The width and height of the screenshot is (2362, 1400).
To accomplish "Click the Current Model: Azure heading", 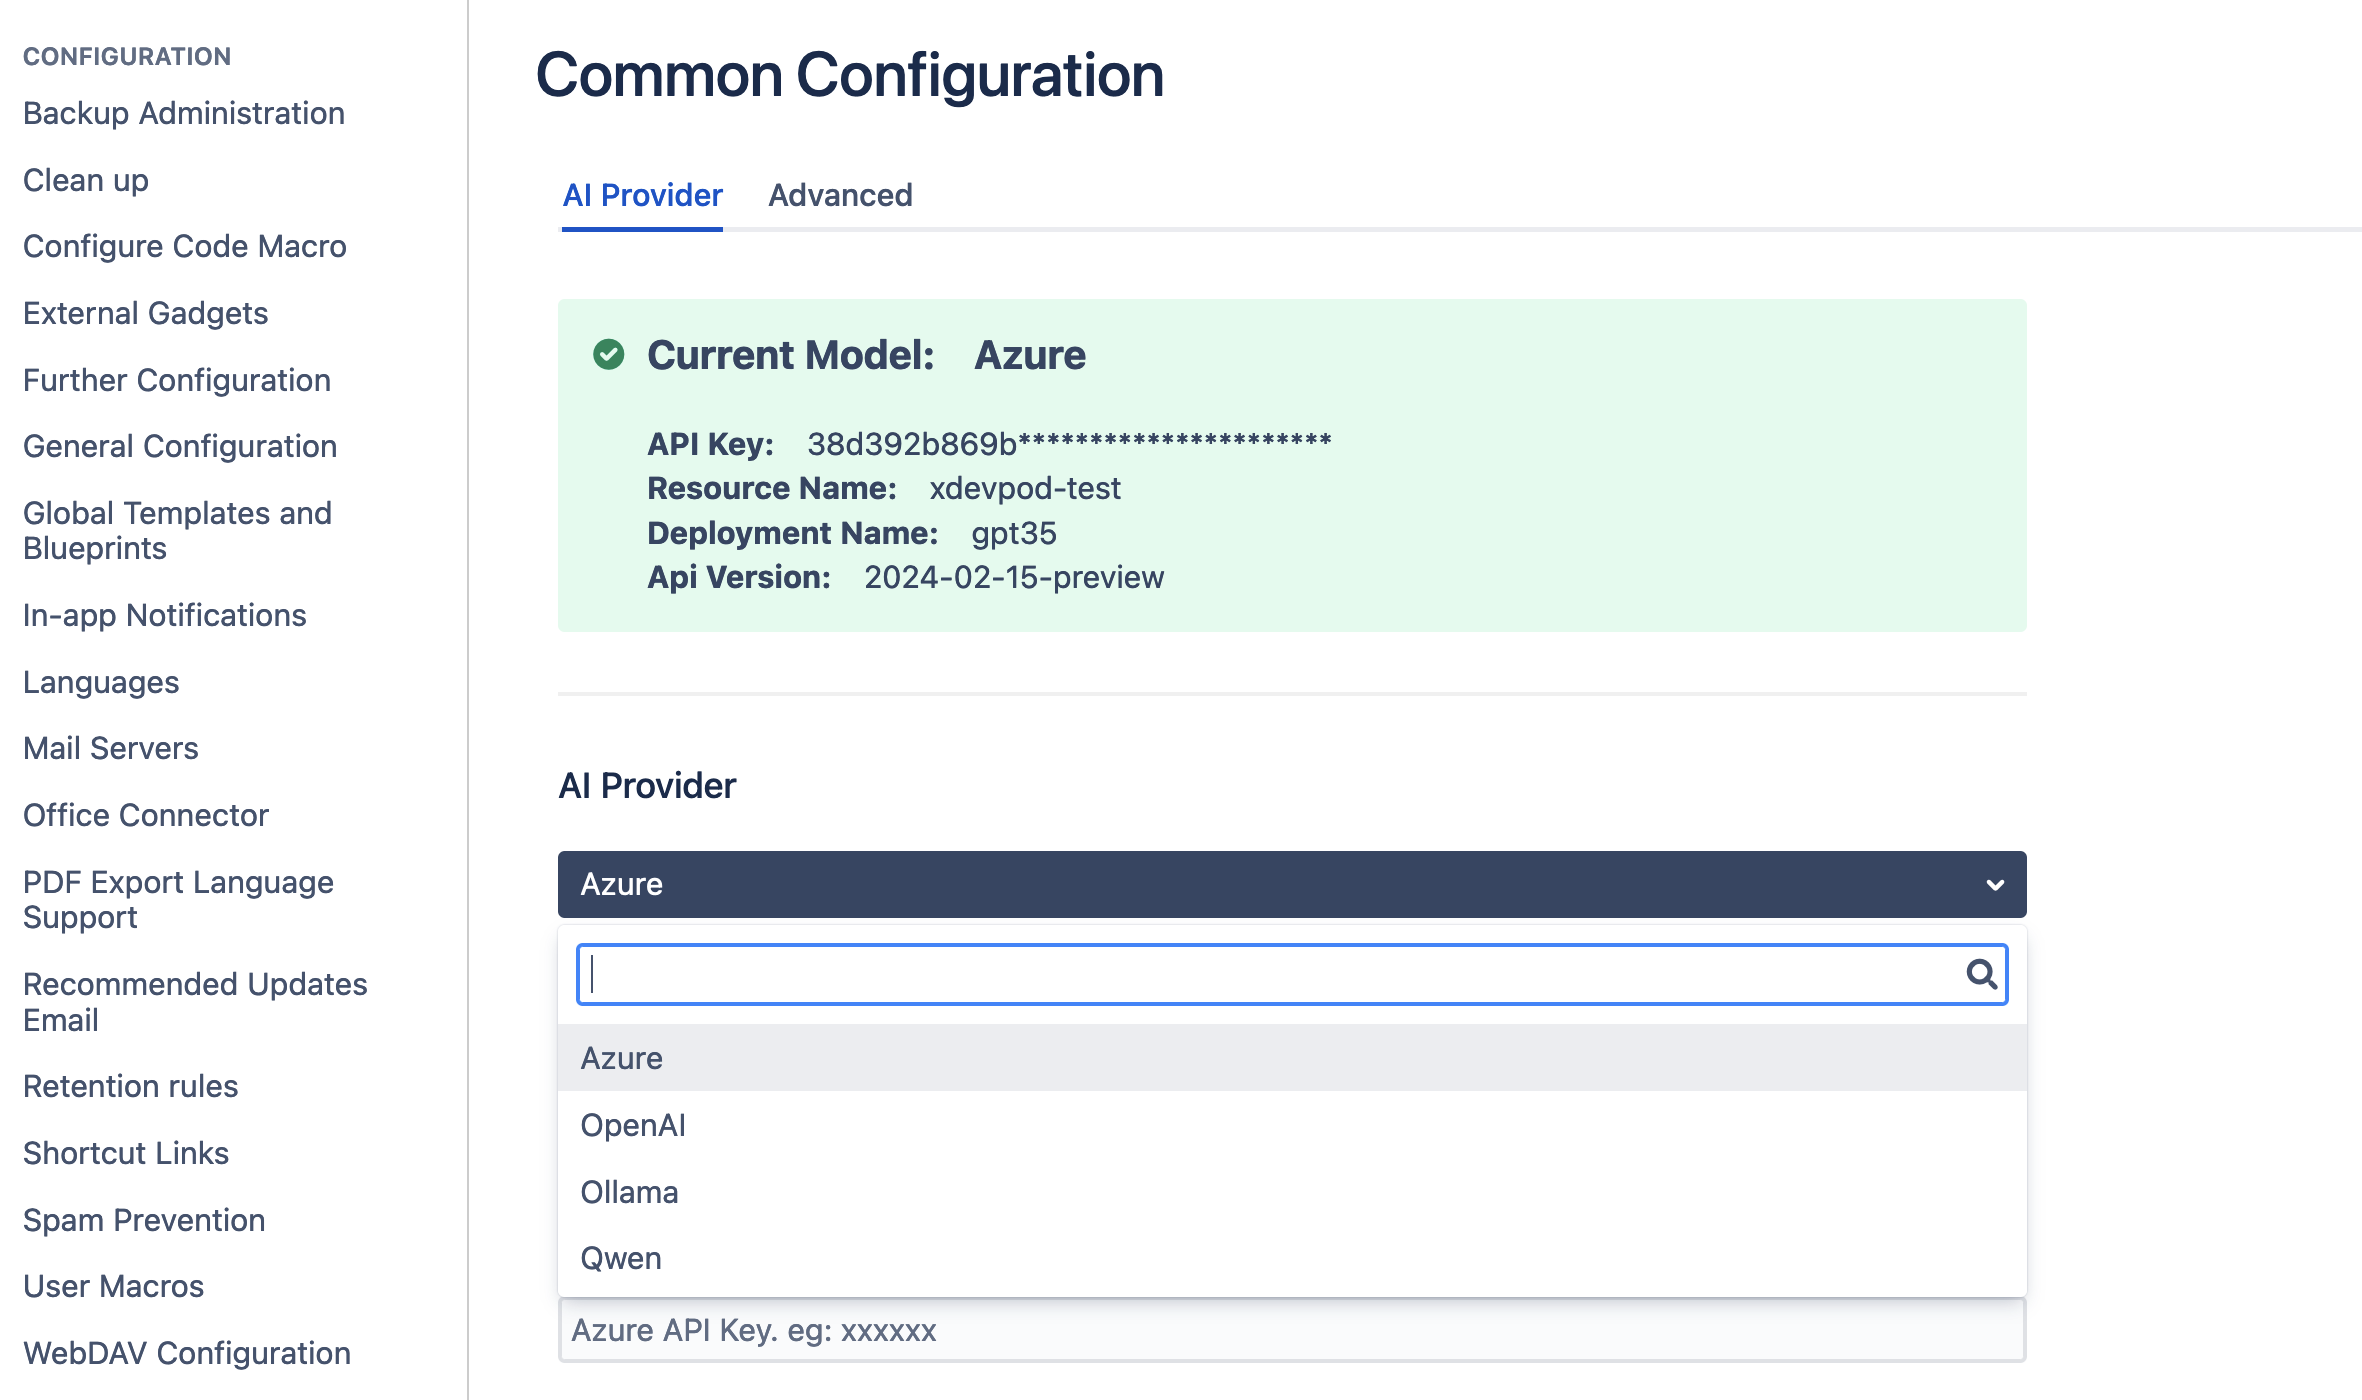I will pos(866,355).
